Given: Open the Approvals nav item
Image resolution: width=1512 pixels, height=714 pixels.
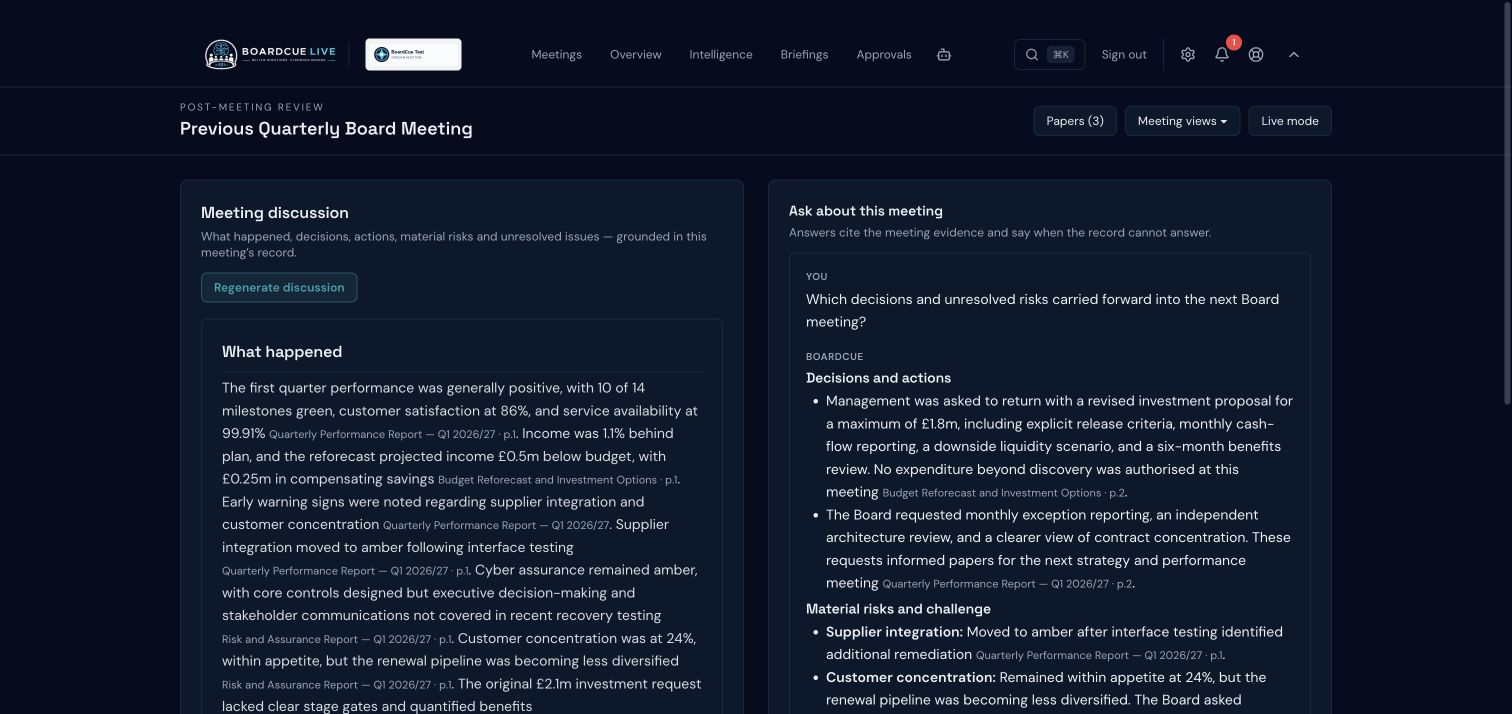Looking at the screenshot, I should (x=884, y=55).
